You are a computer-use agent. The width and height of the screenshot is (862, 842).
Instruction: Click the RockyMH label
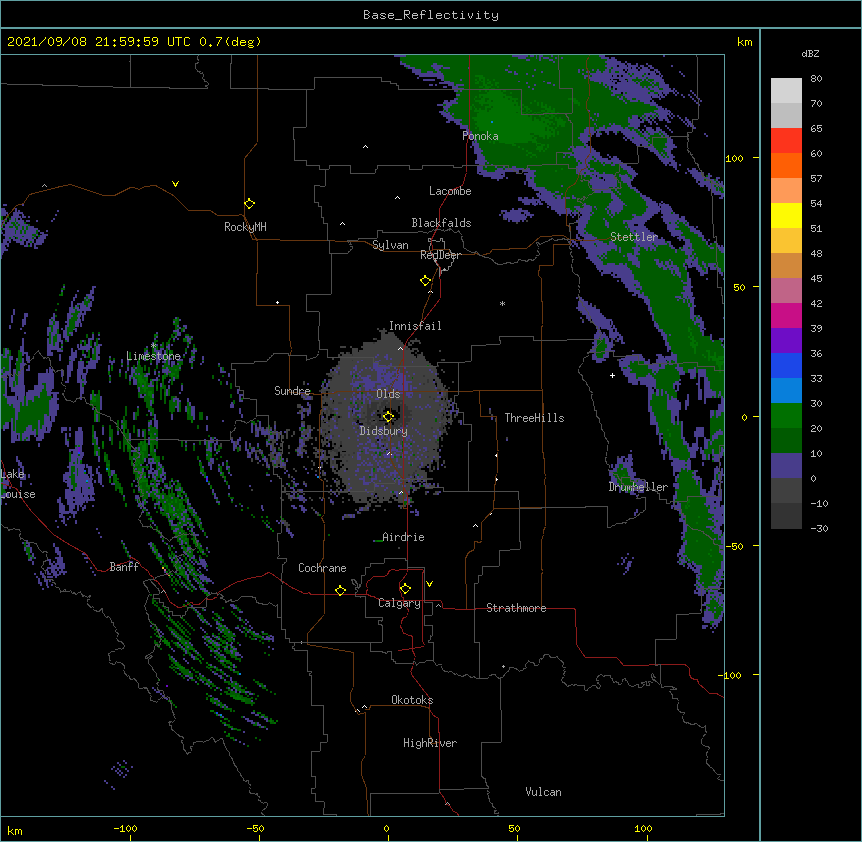(245, 227)
